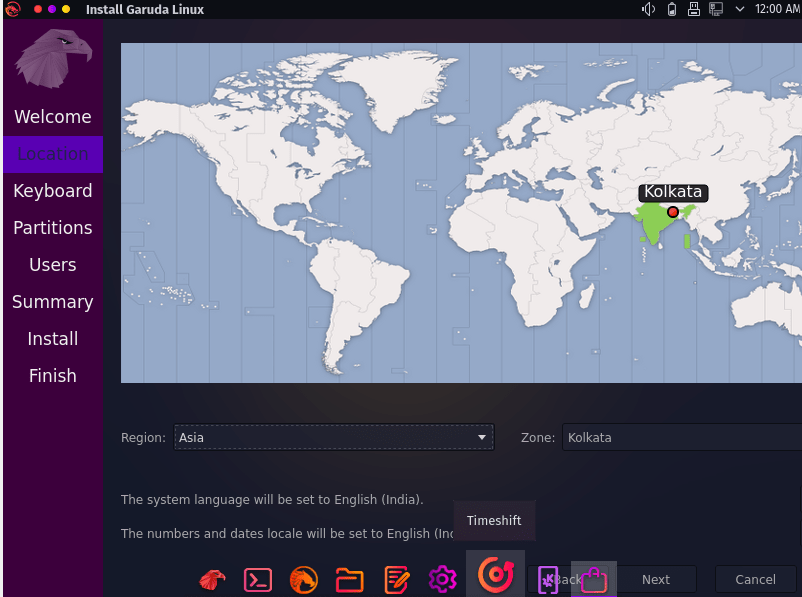Click the red window control dot
Viewport: 802px width, 597px height.
coord(38,9)
